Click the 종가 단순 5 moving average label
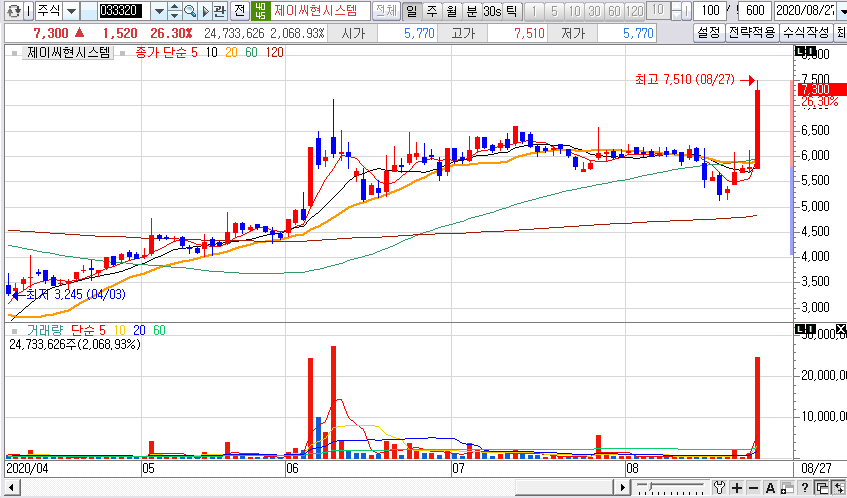Viewport: 847px width, 498px height. 166,52
